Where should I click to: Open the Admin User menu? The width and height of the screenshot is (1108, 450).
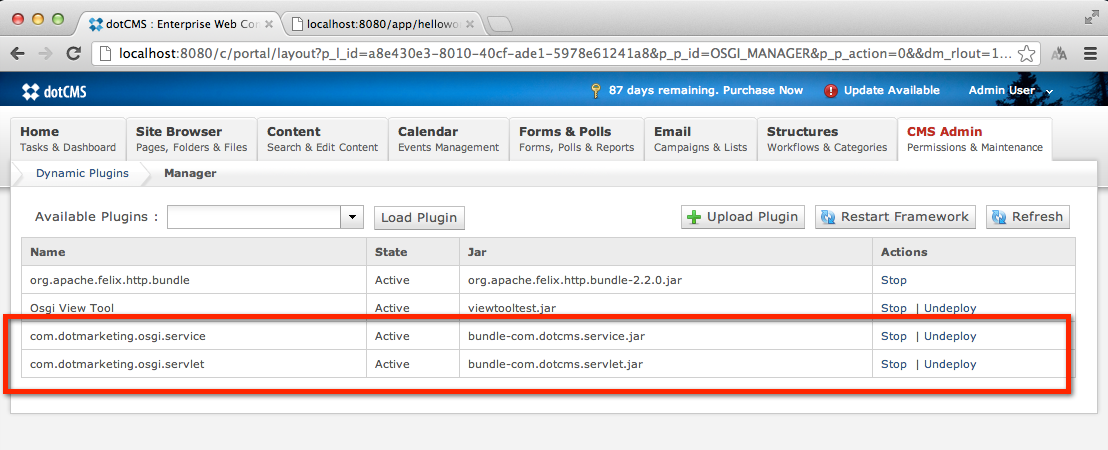(1010, 91)
